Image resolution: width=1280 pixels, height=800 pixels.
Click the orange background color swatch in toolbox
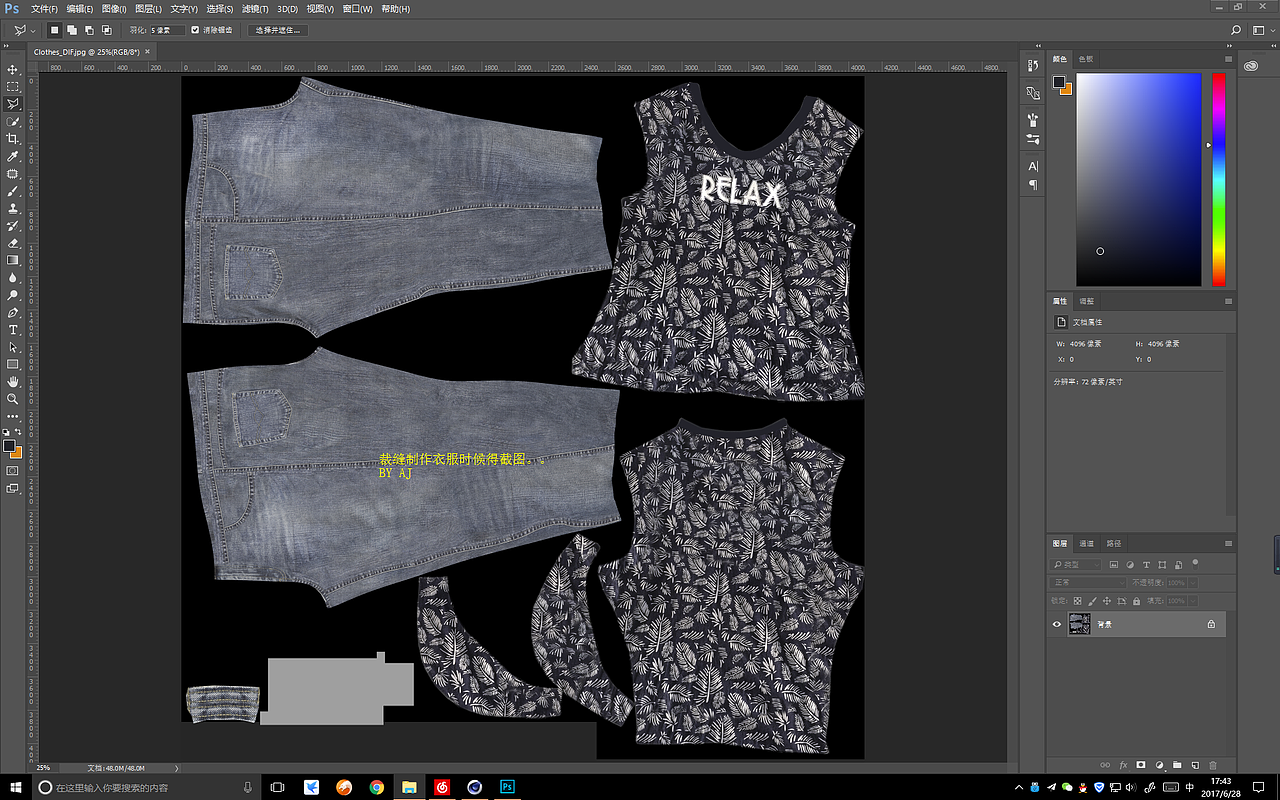(x=18, y=454)
